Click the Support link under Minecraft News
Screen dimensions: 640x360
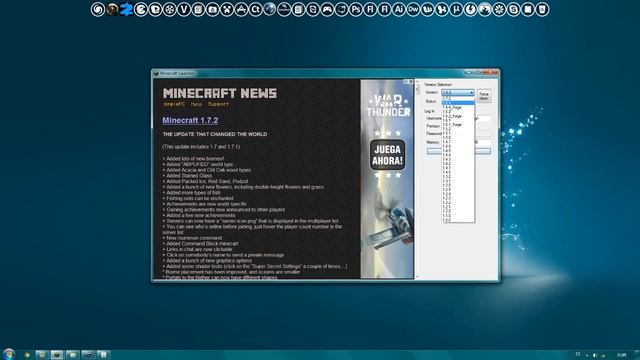coord(218,104)
